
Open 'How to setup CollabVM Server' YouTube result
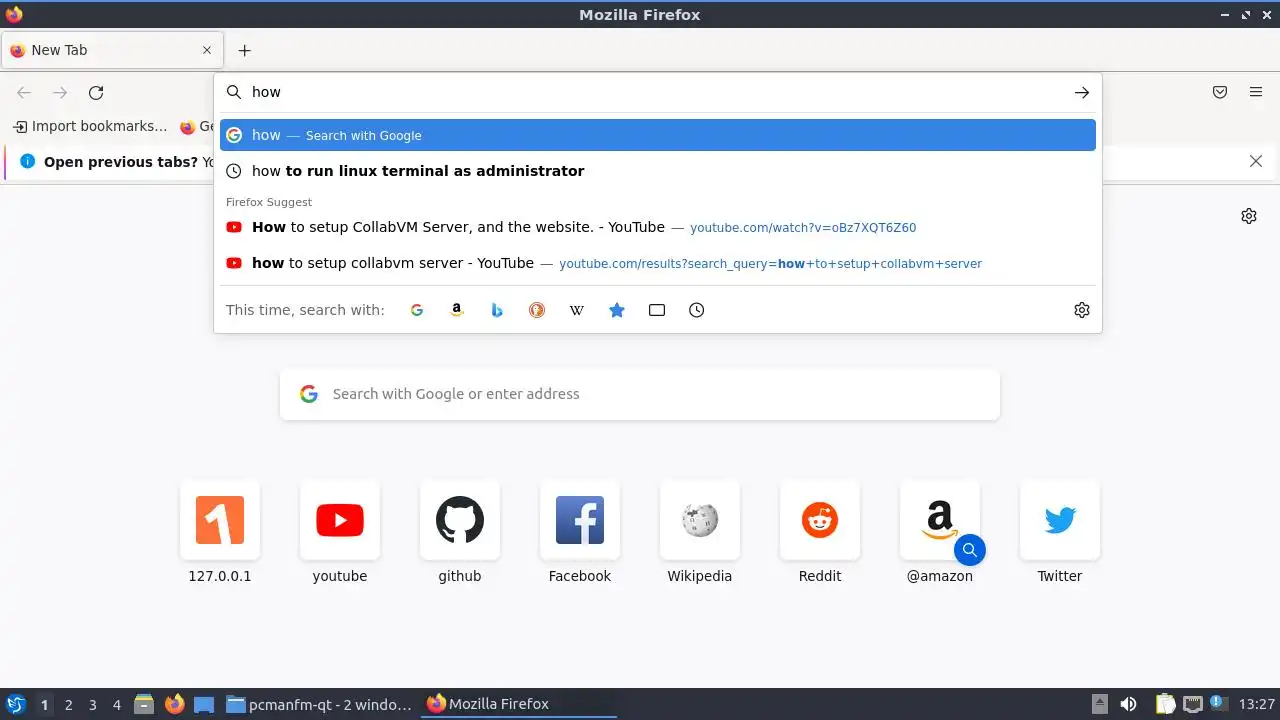[658, 227]
